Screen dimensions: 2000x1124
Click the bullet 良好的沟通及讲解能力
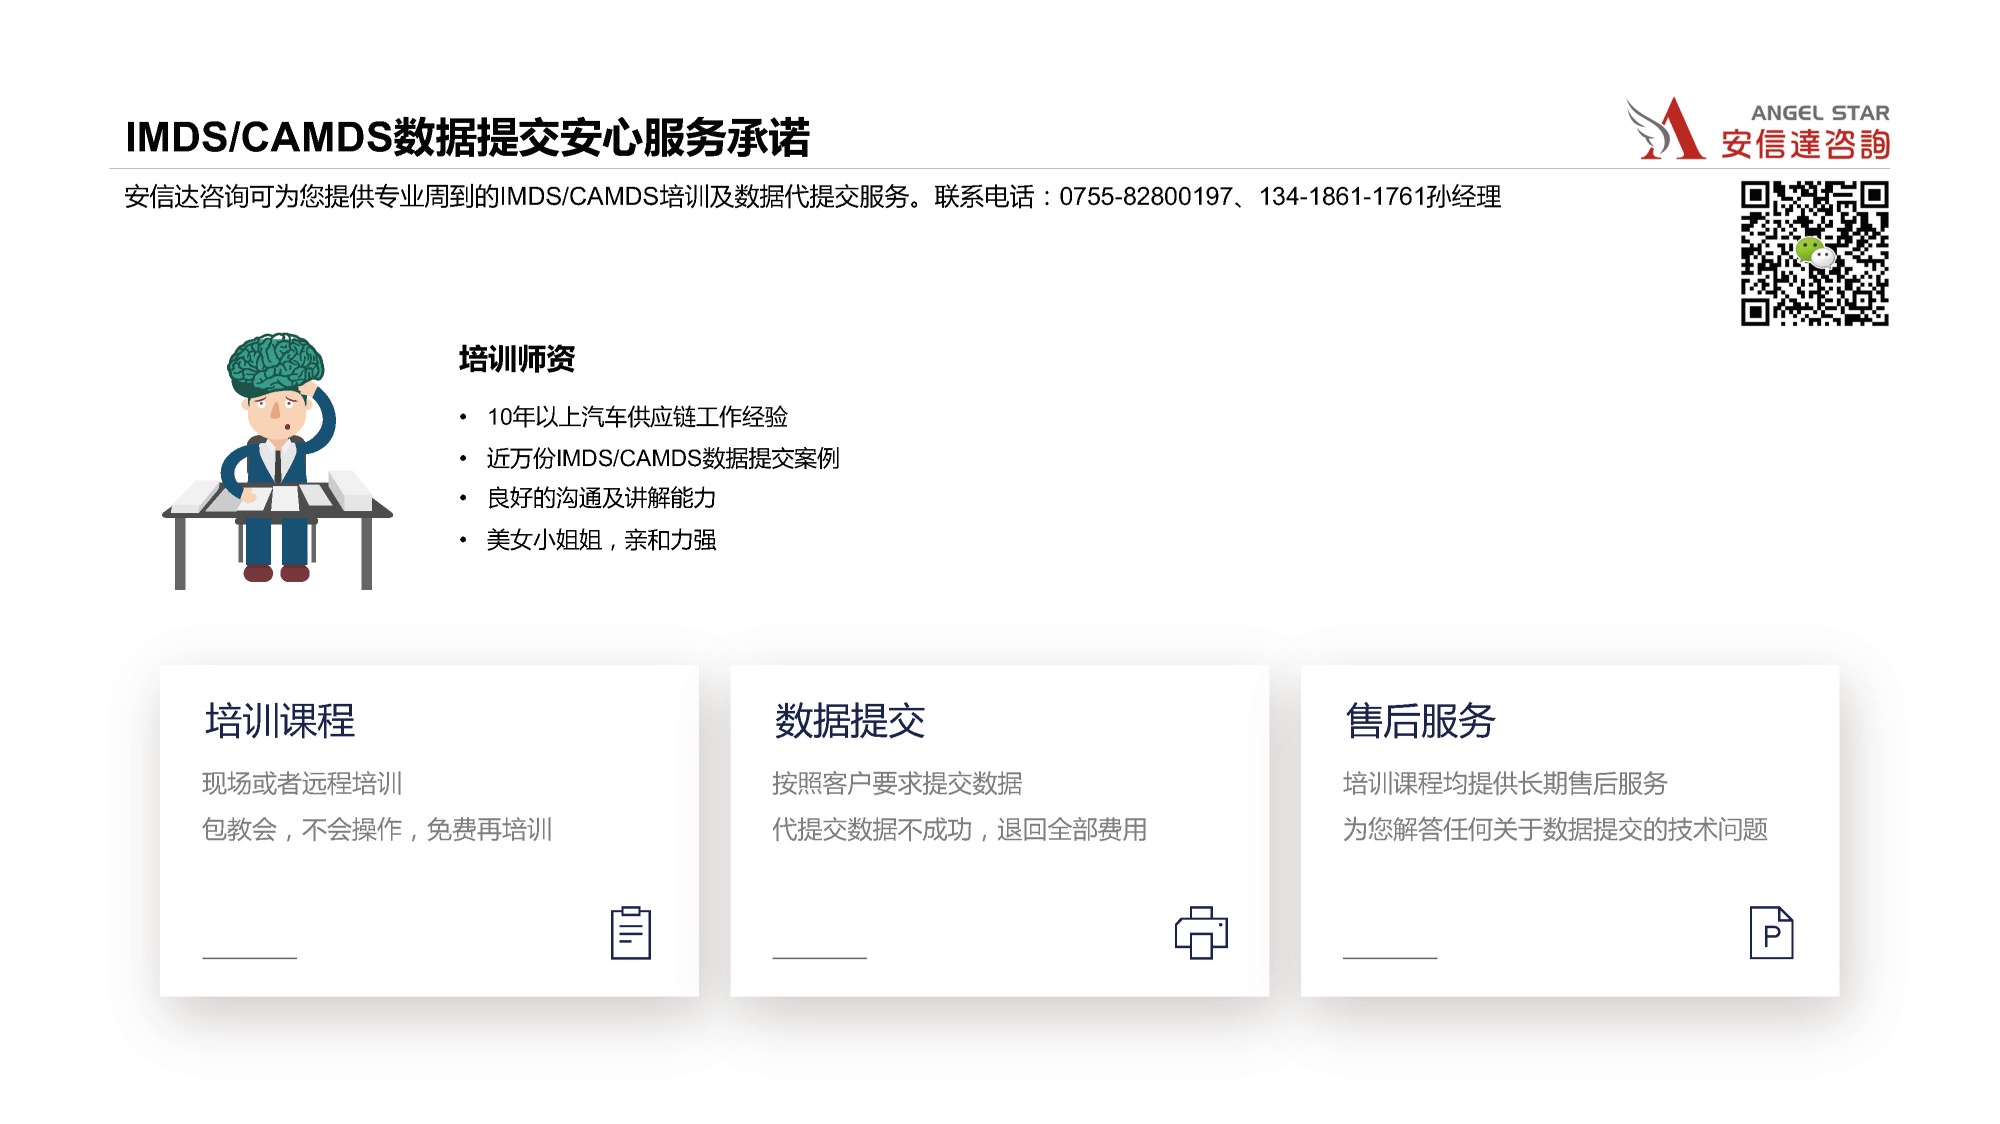click(x=601, y=498)
